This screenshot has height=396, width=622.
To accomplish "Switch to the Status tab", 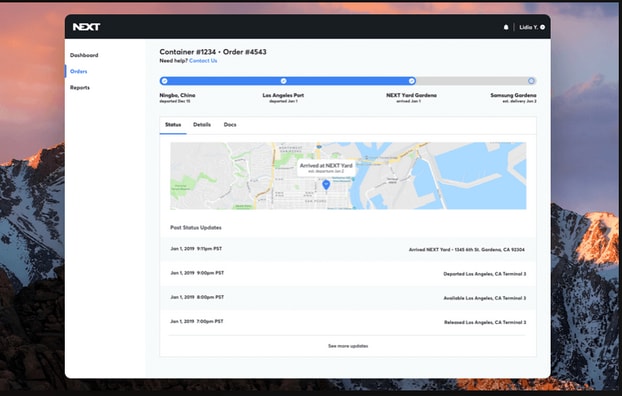I will click(x=173, y=125).
